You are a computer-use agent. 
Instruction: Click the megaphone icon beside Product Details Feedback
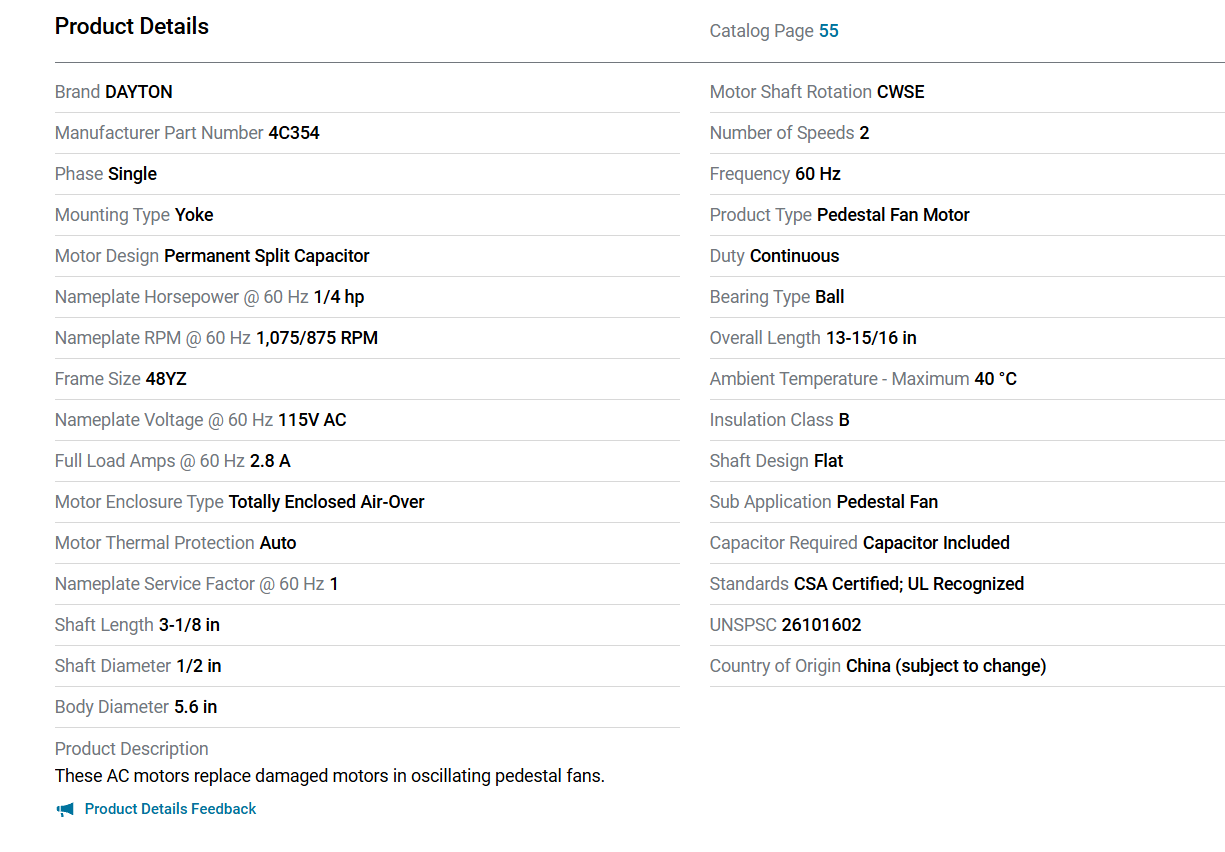65,809
